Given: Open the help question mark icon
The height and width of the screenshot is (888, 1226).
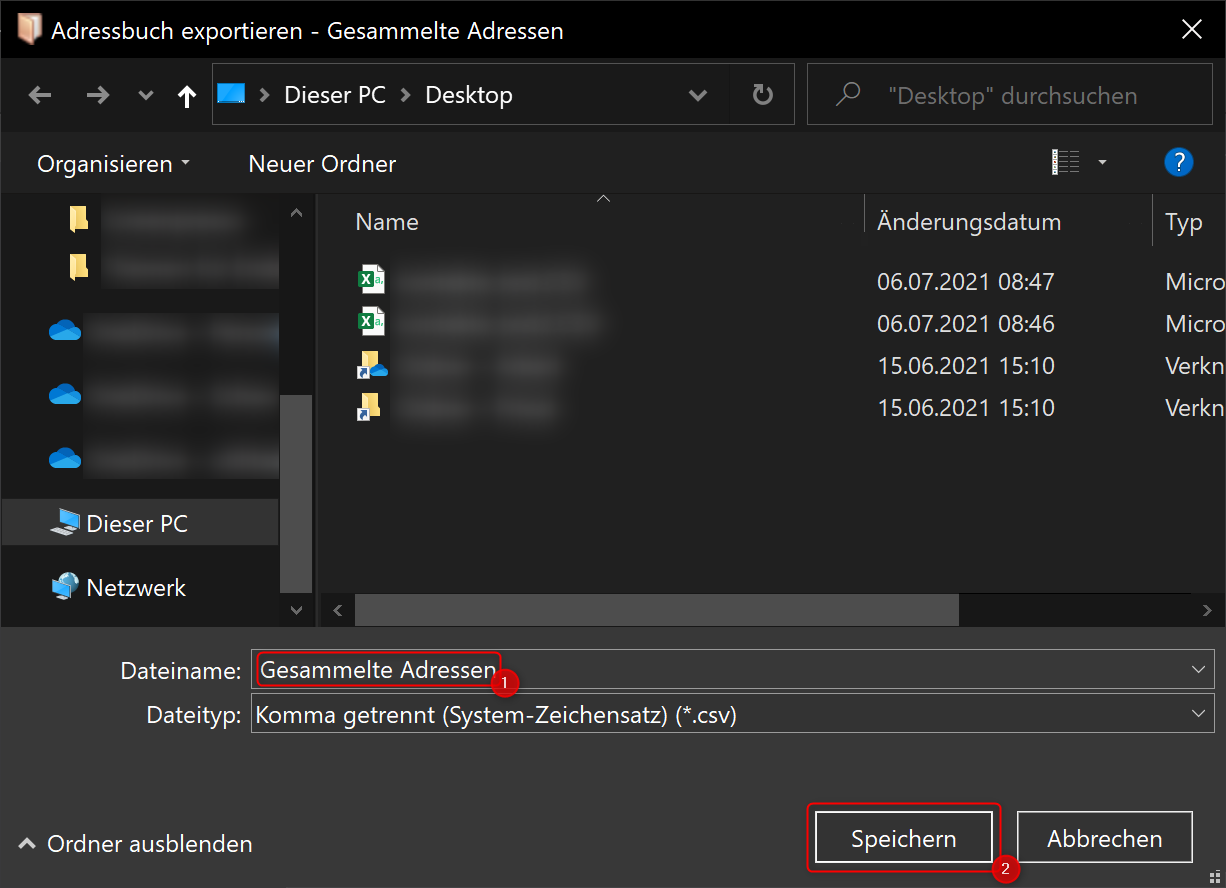Looking at the screenshot, I should click(x=1179, y=162).
